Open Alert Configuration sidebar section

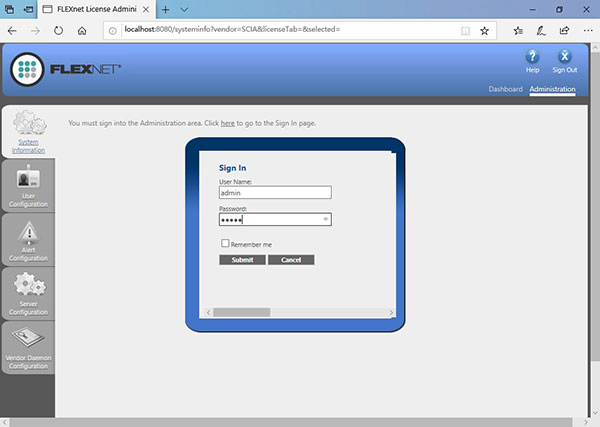pyautogui.click(x=28, y=240)
